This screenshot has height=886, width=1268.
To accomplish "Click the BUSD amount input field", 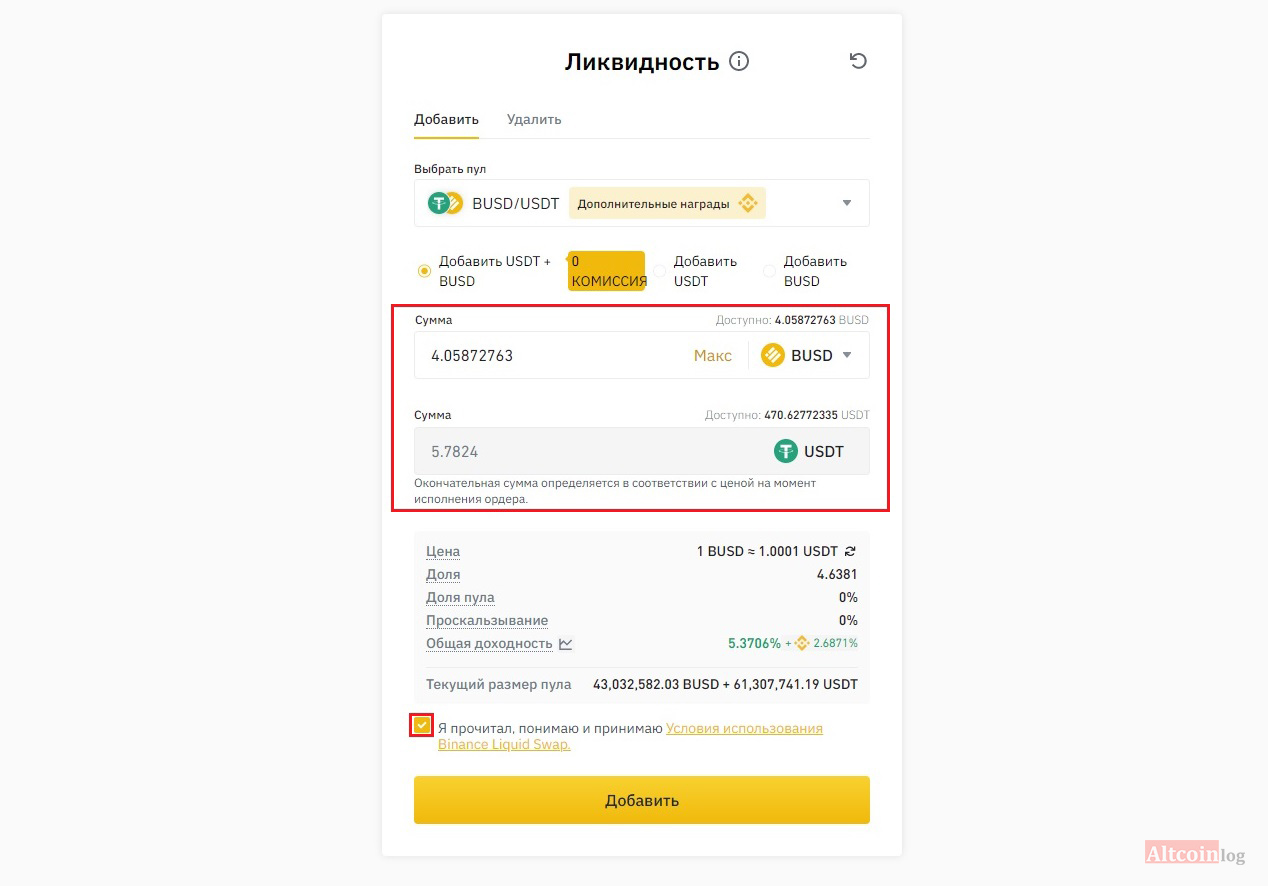I will (550, 355).
